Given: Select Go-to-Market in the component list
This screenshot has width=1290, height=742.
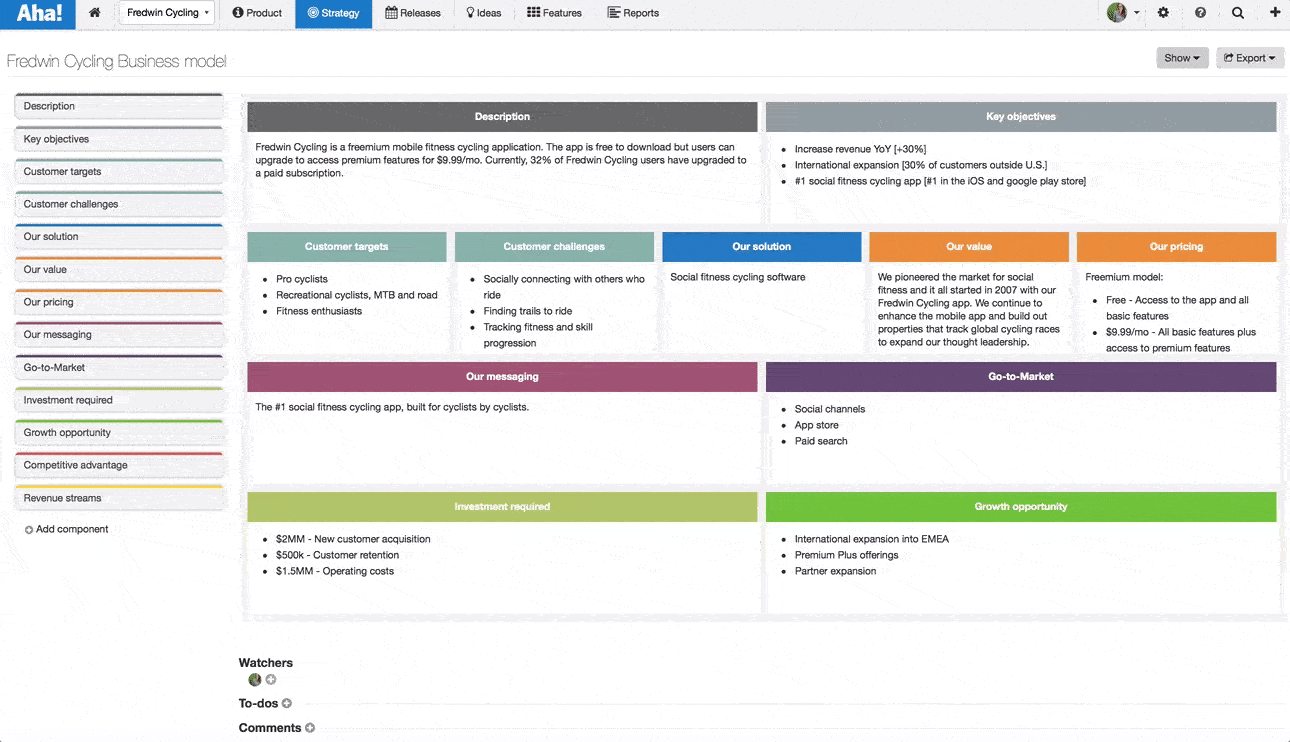Looking at the screenshot, I should (119, 368).
